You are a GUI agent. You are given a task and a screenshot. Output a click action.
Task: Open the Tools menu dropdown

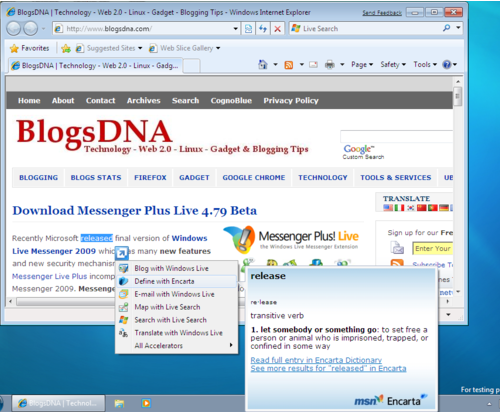[x=425, y=64]
